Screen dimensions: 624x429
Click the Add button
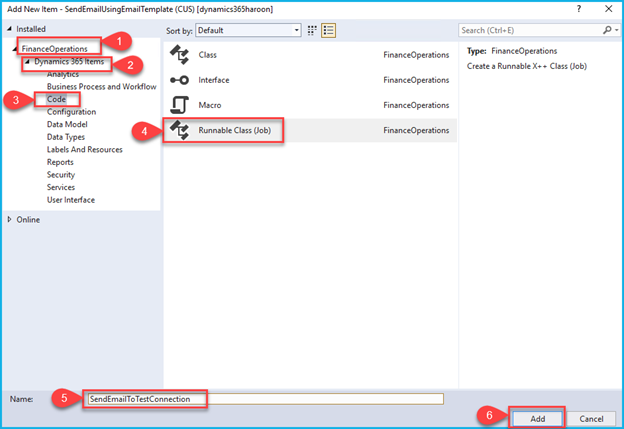[x=536, y=417]
